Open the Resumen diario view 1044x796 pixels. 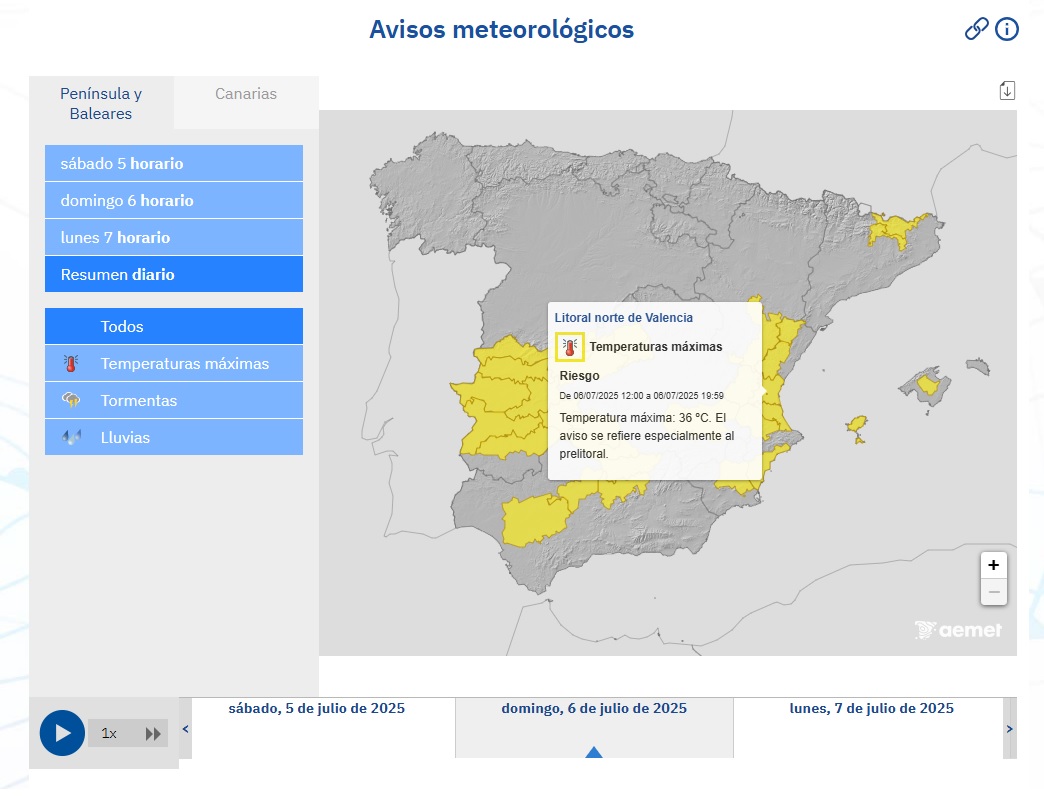coord(174,274)
